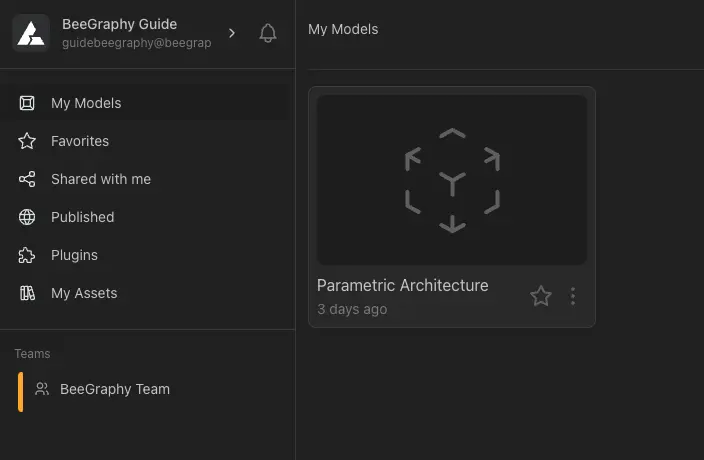Navigate to the Published menu item
704x460 pixels.
(x=83, y=217)
